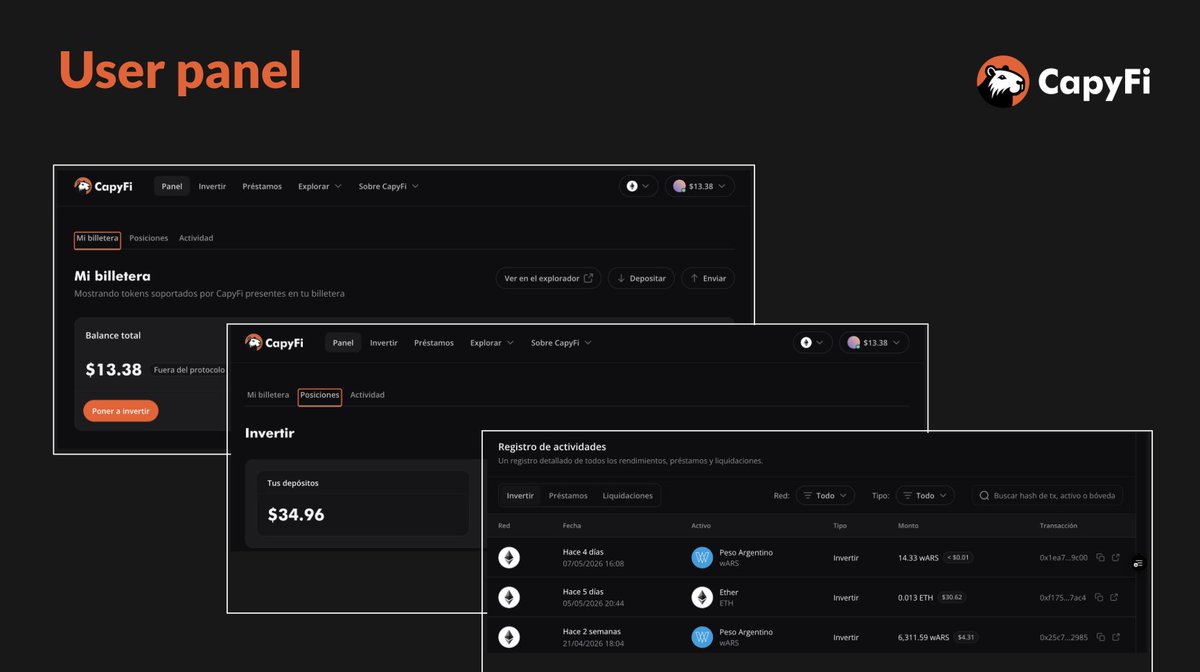1200x672 pixels.
Task: Click the CapyFi logo in the Mi billetera window
Action: pos(103,186)
